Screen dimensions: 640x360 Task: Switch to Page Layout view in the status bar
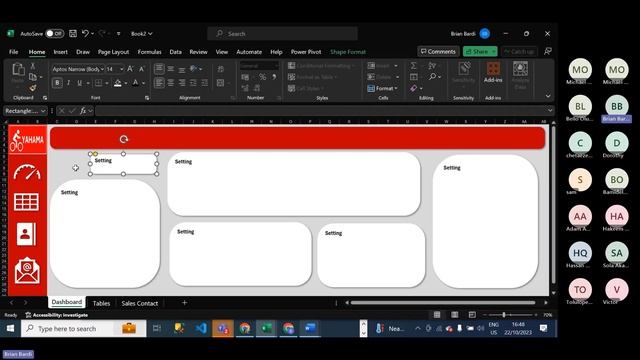(455, 315)
